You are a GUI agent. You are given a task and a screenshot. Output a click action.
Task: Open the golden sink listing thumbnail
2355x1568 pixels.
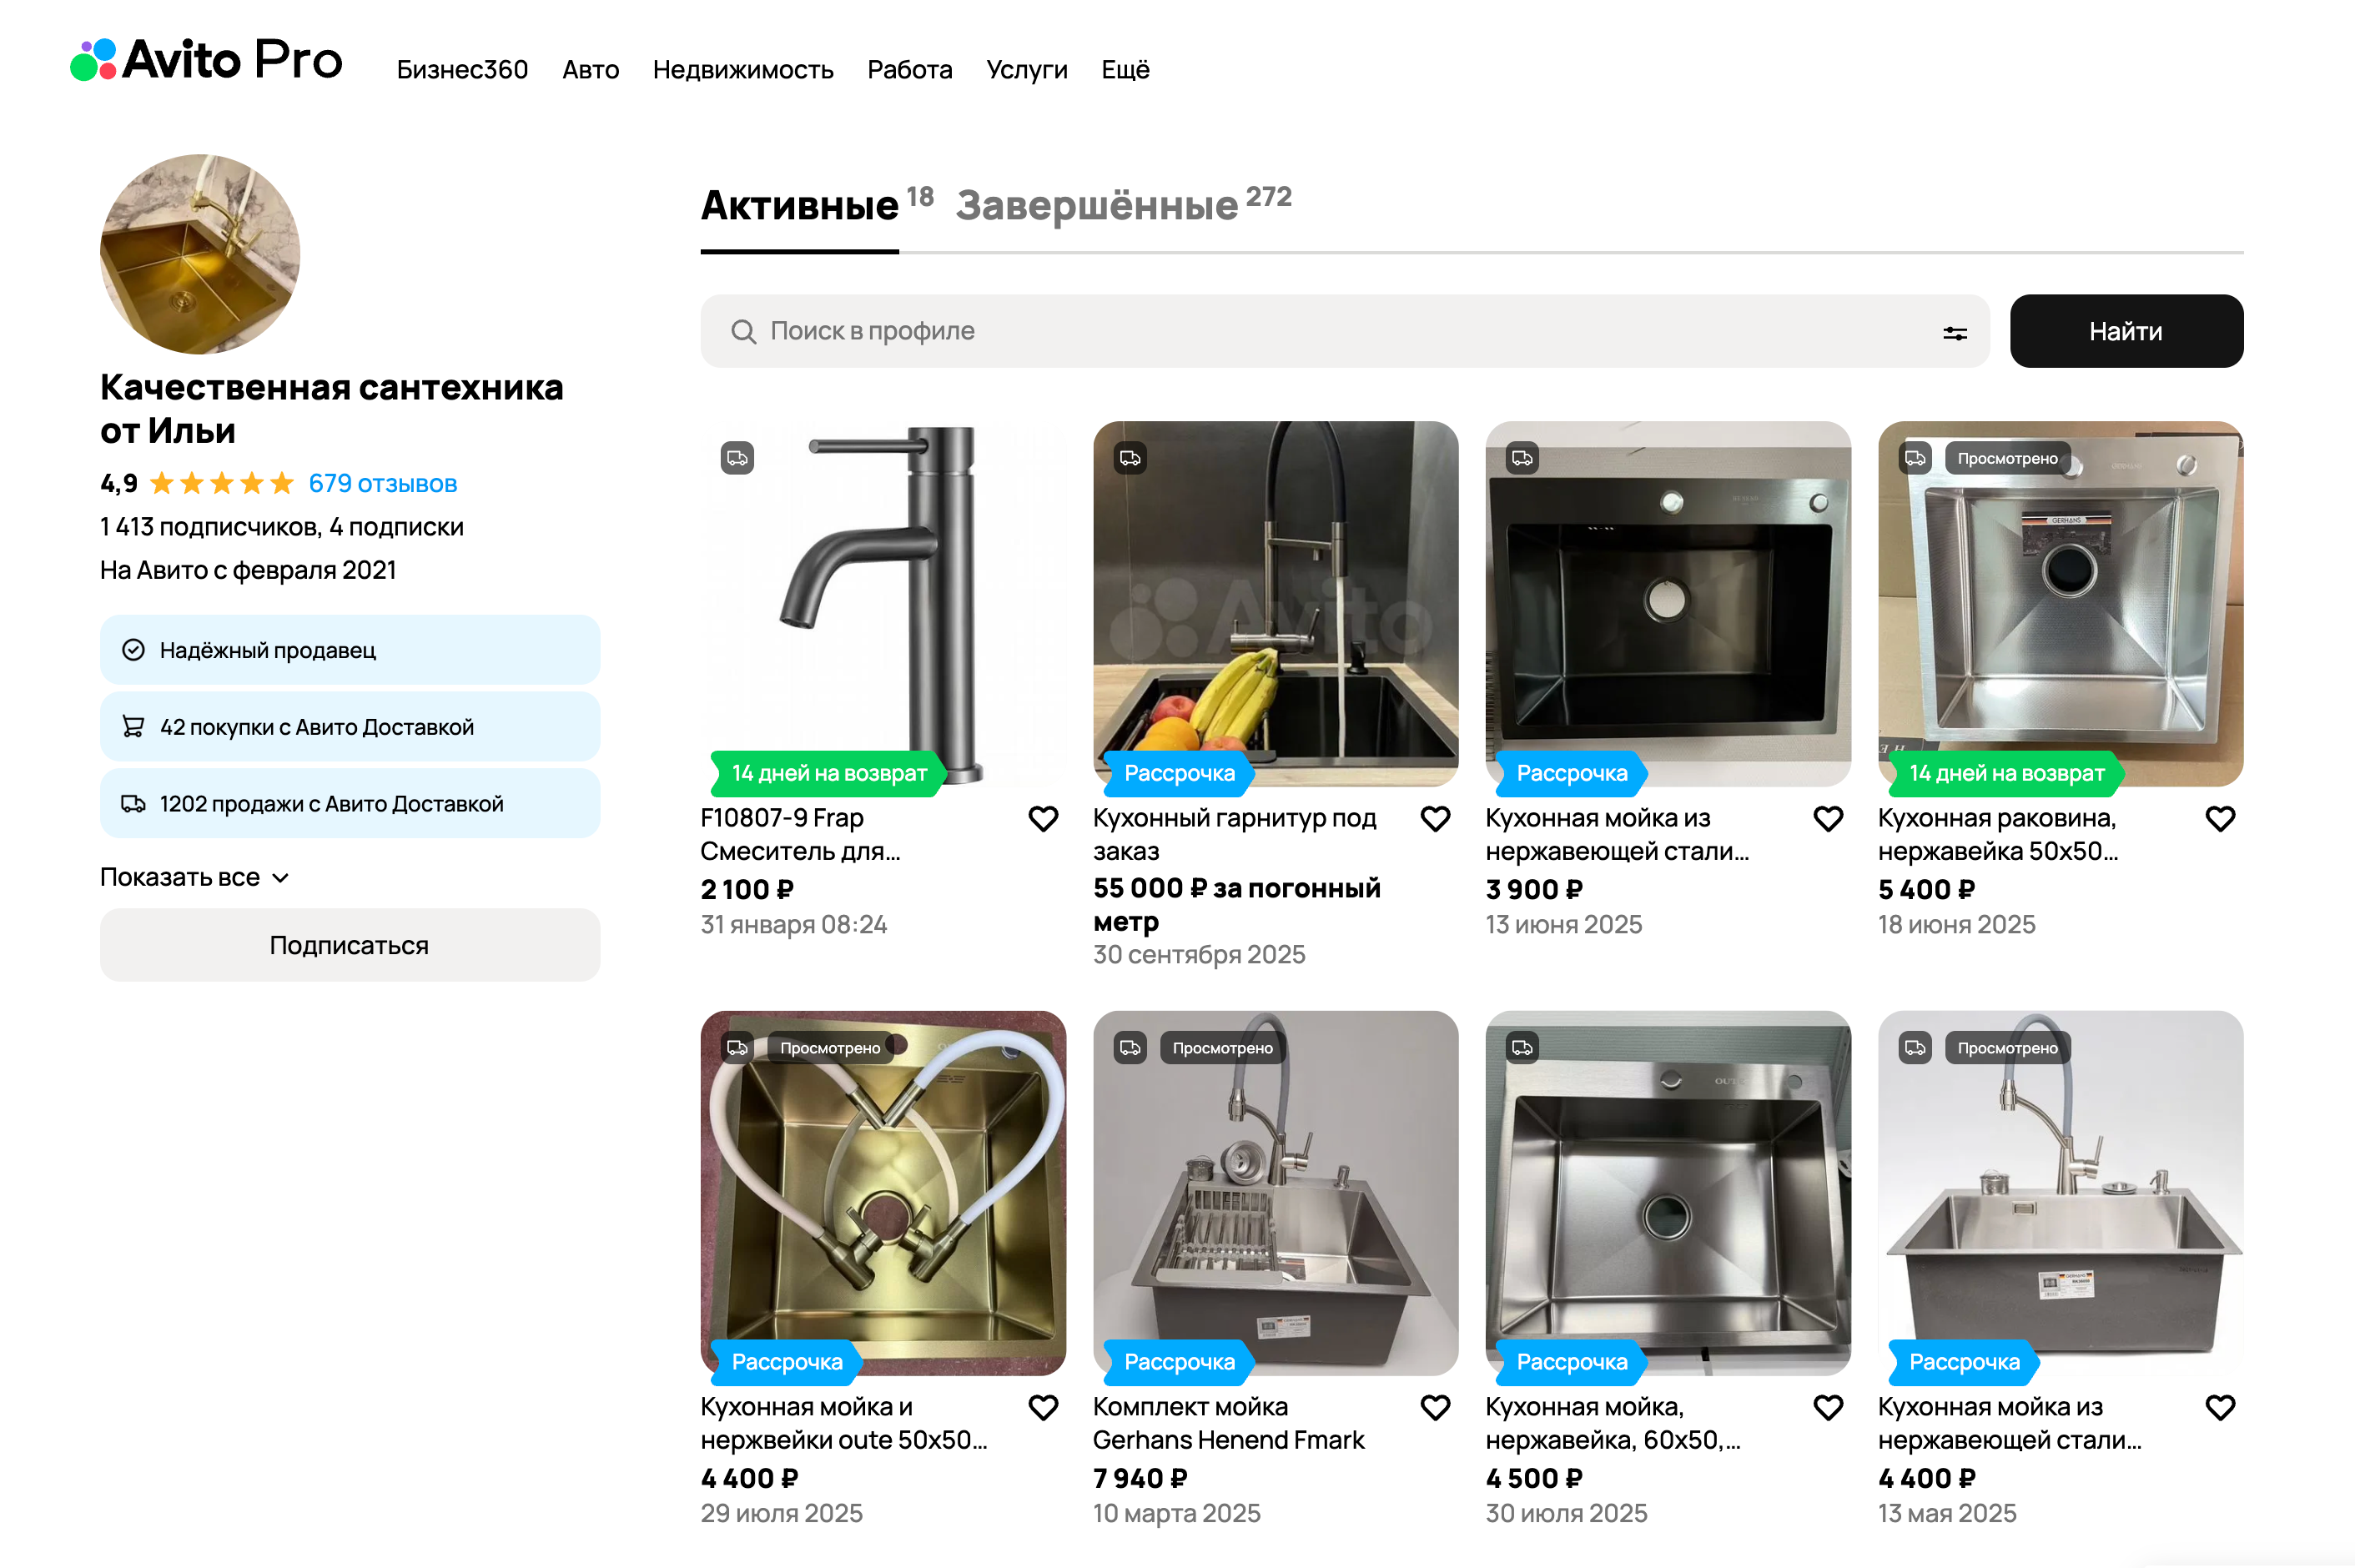point(882,1192)
